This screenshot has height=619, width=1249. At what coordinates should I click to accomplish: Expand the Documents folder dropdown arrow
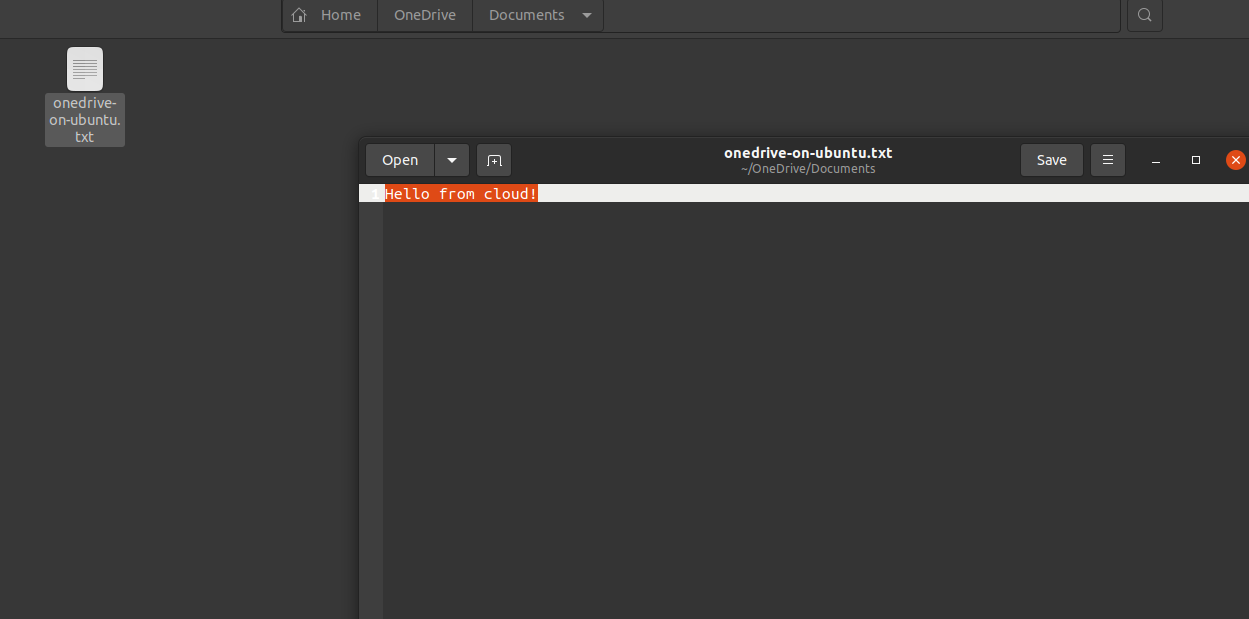click(x=587, y=15)
